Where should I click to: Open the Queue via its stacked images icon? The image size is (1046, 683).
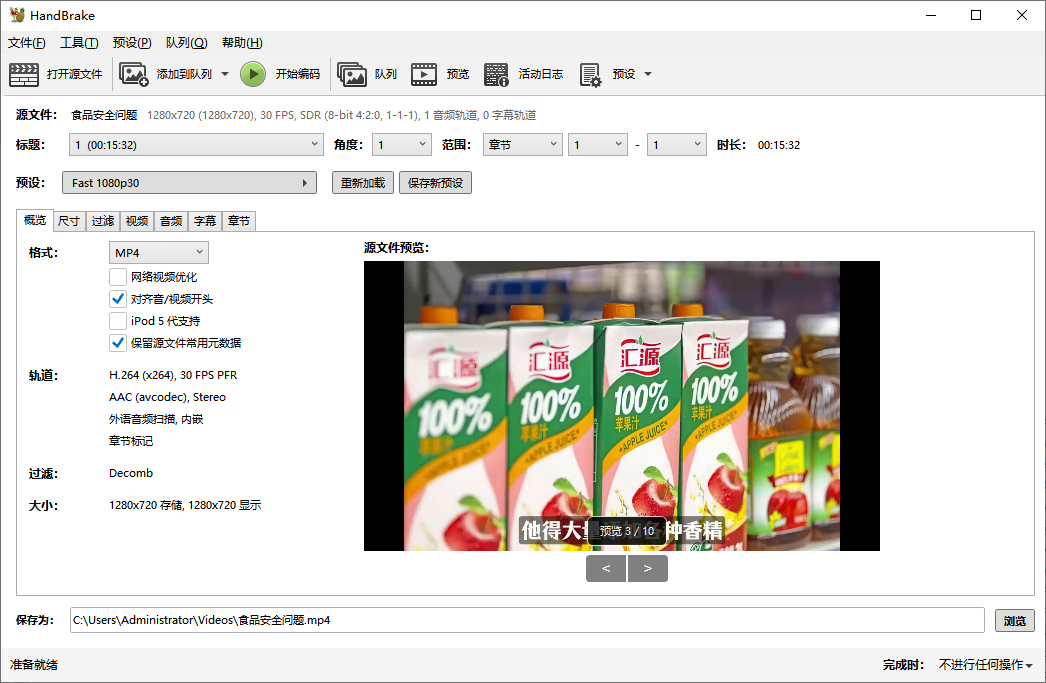click(352, 74)
